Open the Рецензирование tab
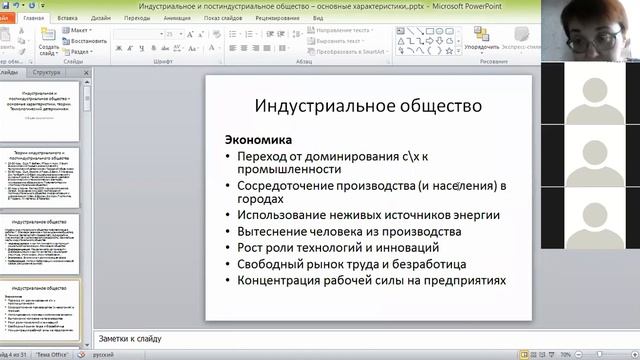This screenshot has height=360, width=640. click(278, 18)
